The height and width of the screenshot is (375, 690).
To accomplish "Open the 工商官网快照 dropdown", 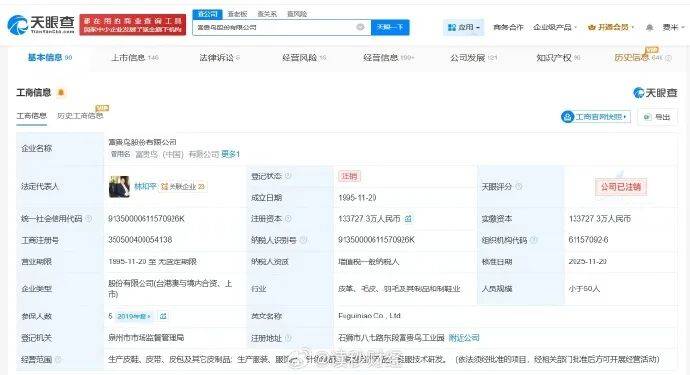I will coord(596,117).
